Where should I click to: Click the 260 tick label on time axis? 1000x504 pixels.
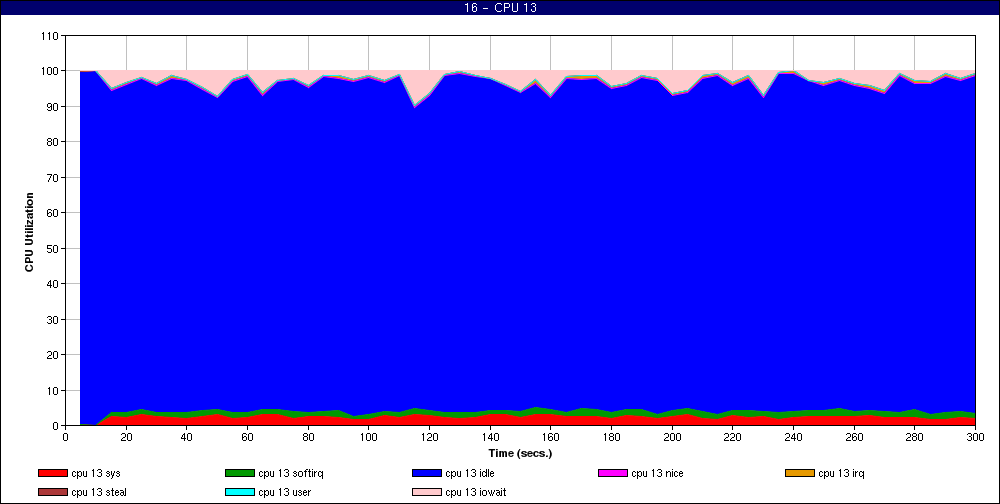(854, 437)
